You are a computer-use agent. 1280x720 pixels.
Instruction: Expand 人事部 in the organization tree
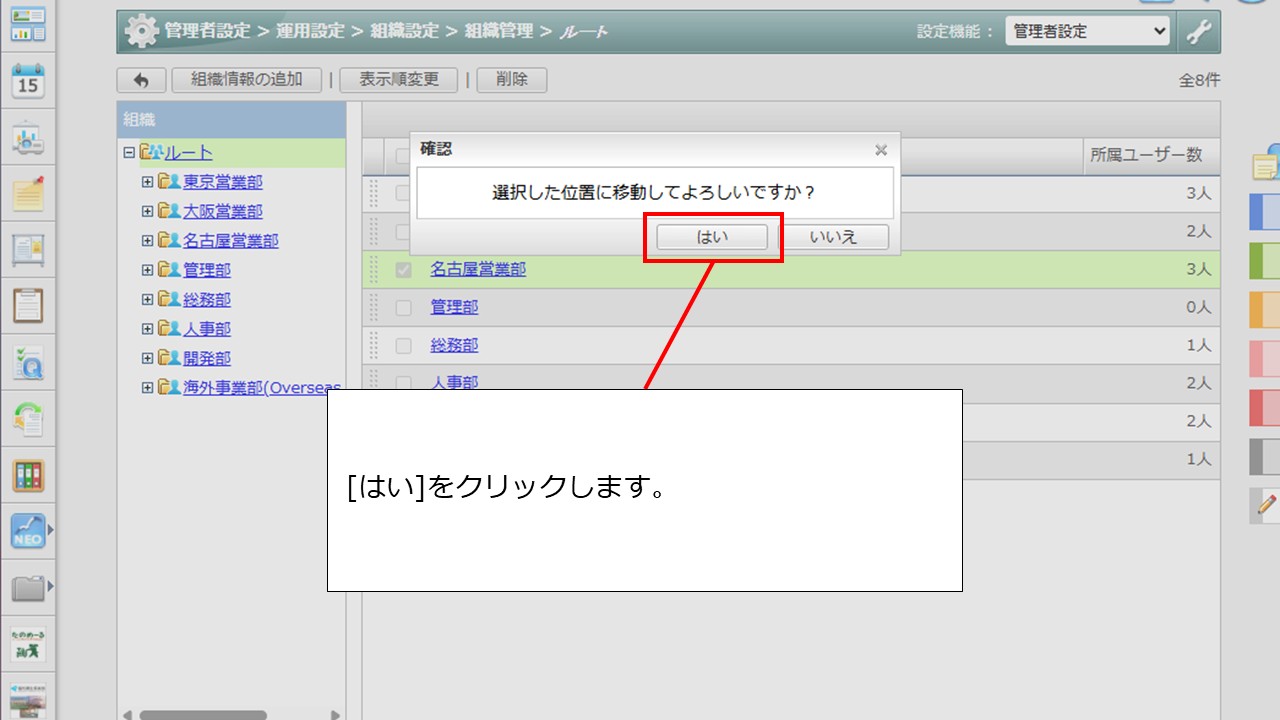[148, 329]
